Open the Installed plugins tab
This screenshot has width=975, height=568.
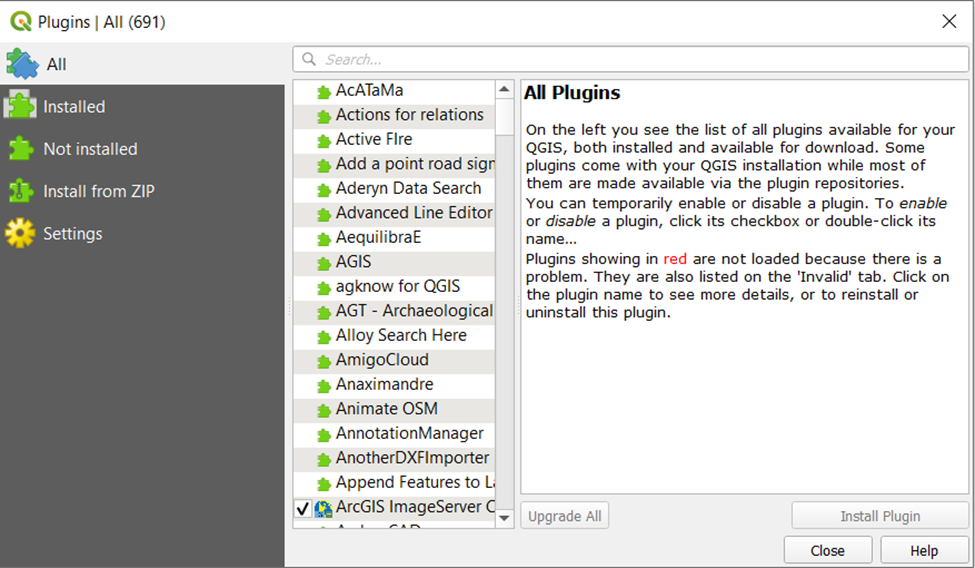click(x=142, y=106)
